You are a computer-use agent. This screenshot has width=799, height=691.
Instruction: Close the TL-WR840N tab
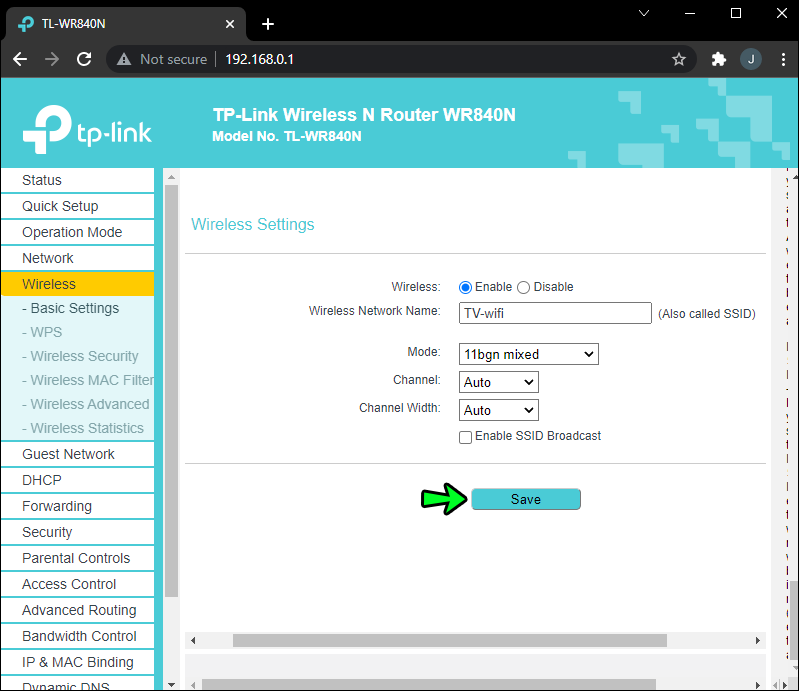pyautogui.click(x=230, y=24)
